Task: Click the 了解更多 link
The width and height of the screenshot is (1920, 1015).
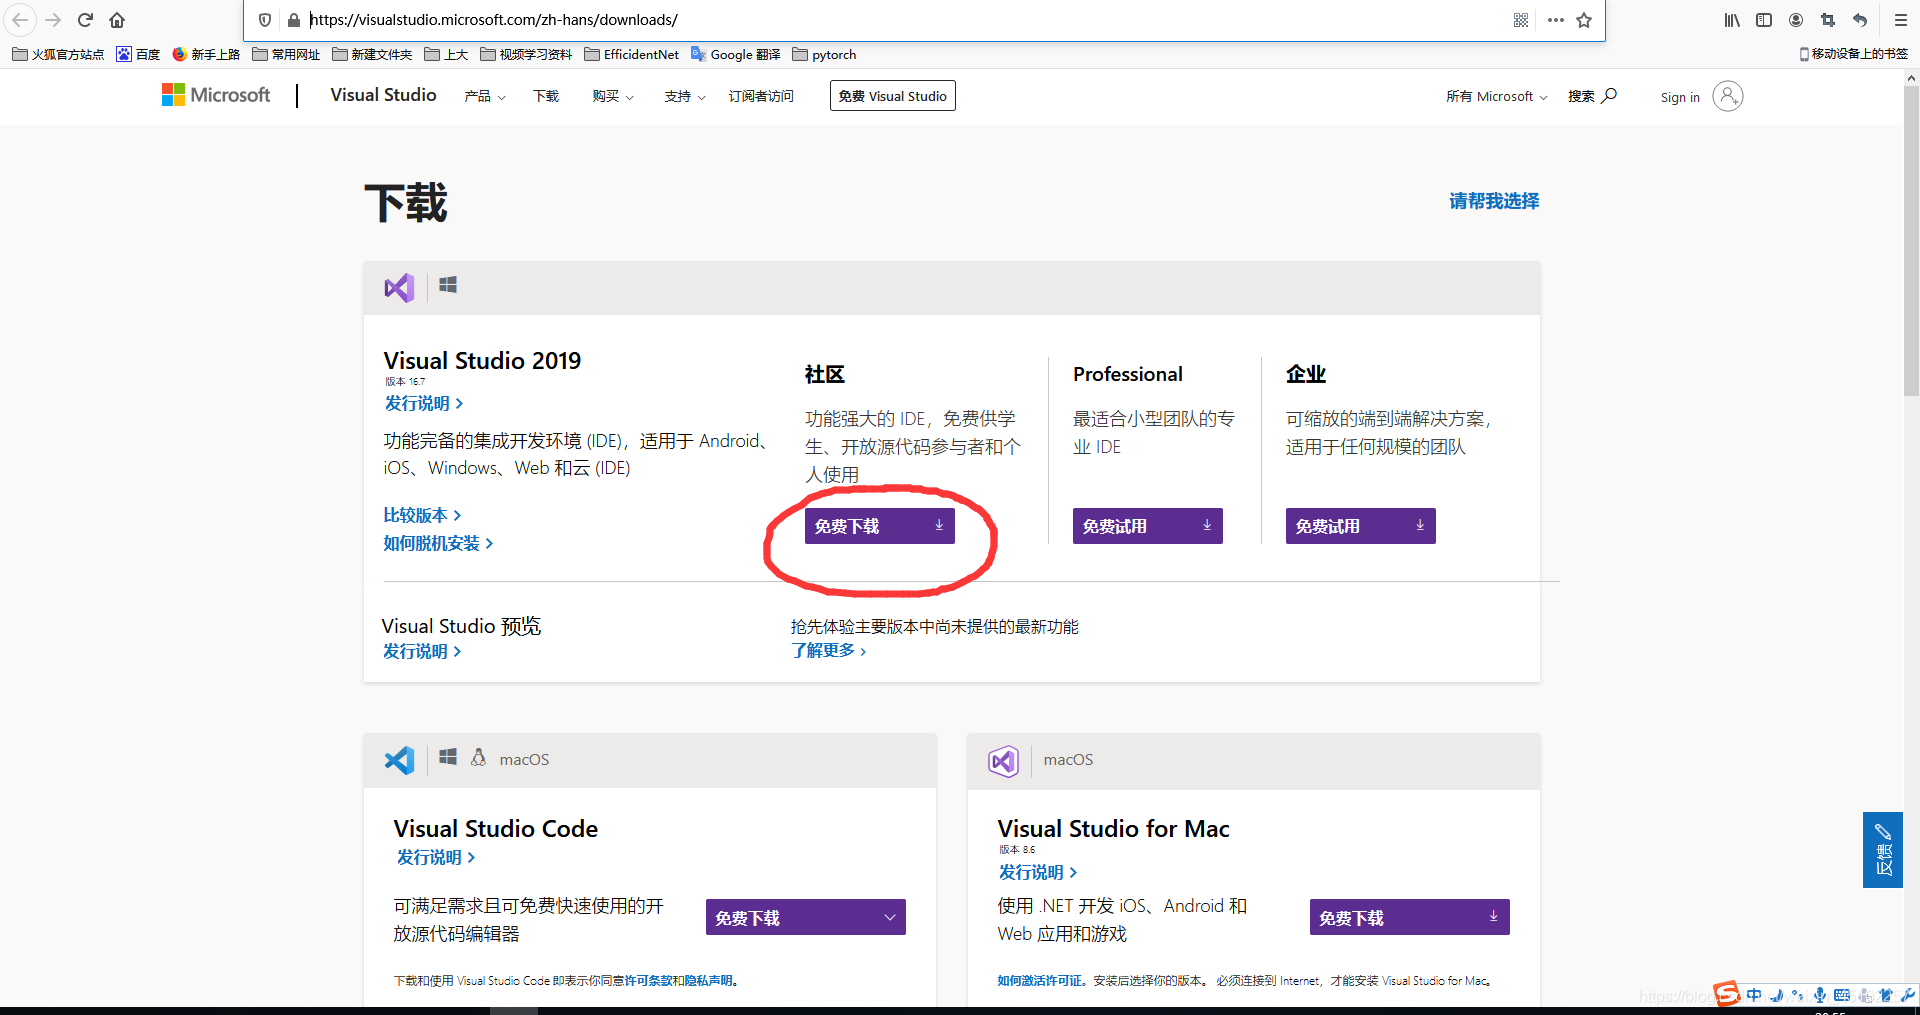Action: 829,650
